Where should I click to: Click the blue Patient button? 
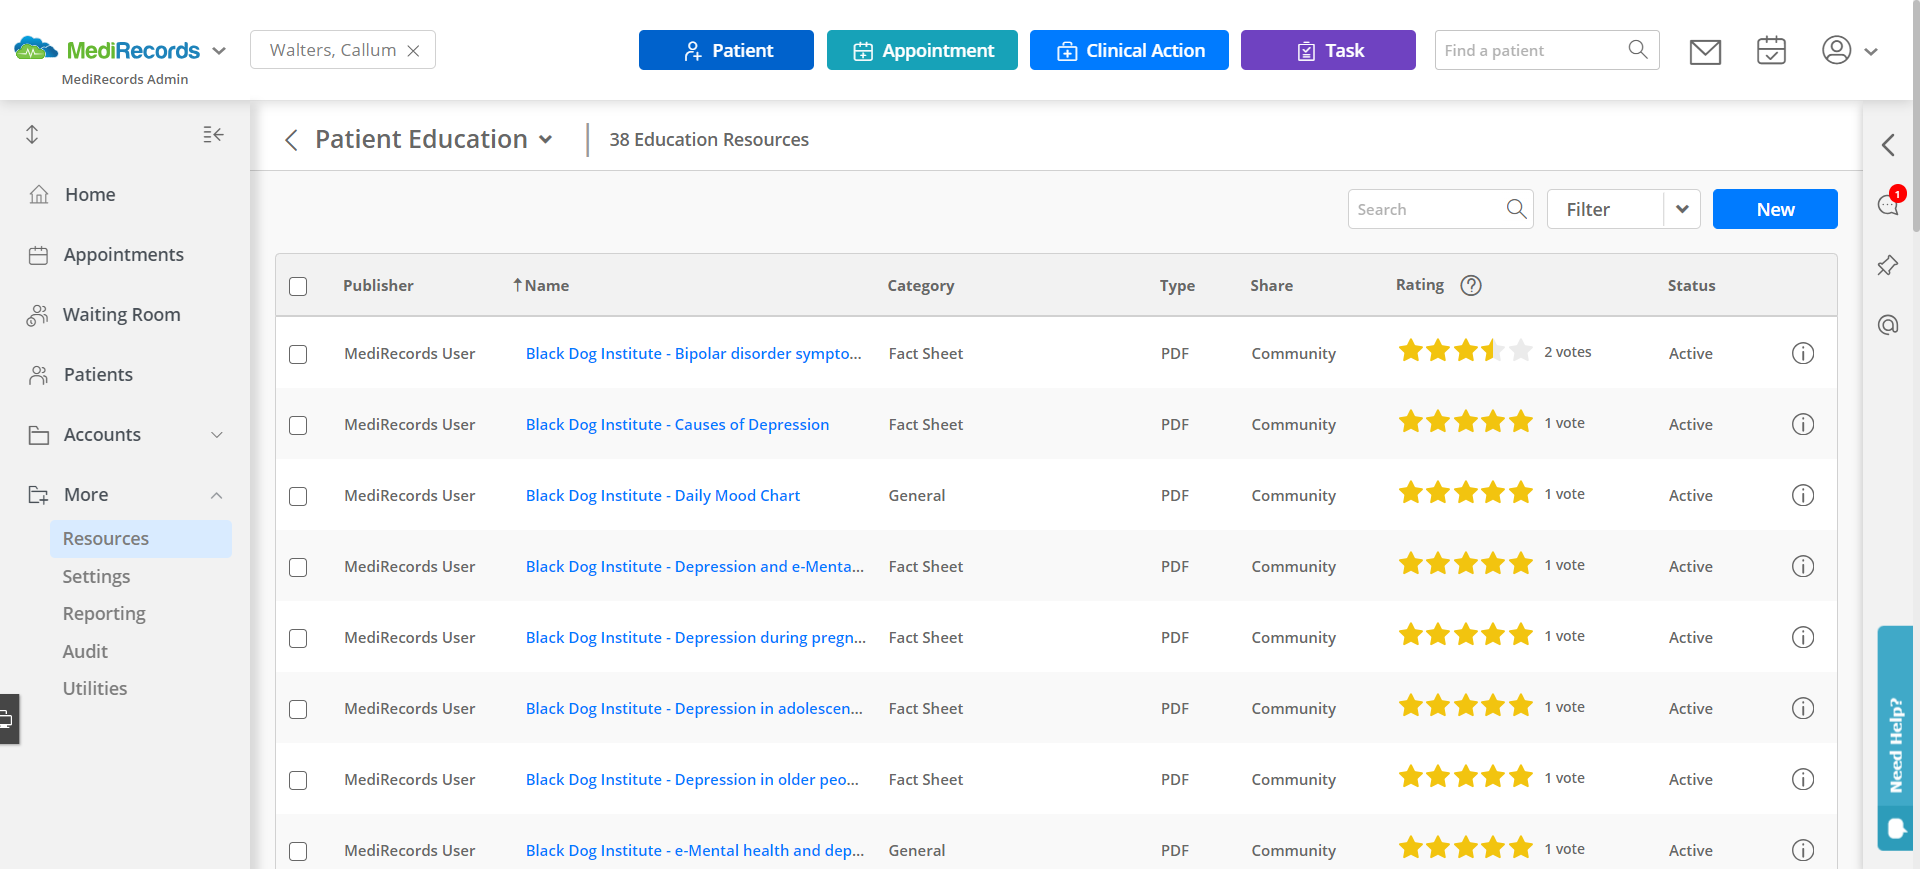726,50
